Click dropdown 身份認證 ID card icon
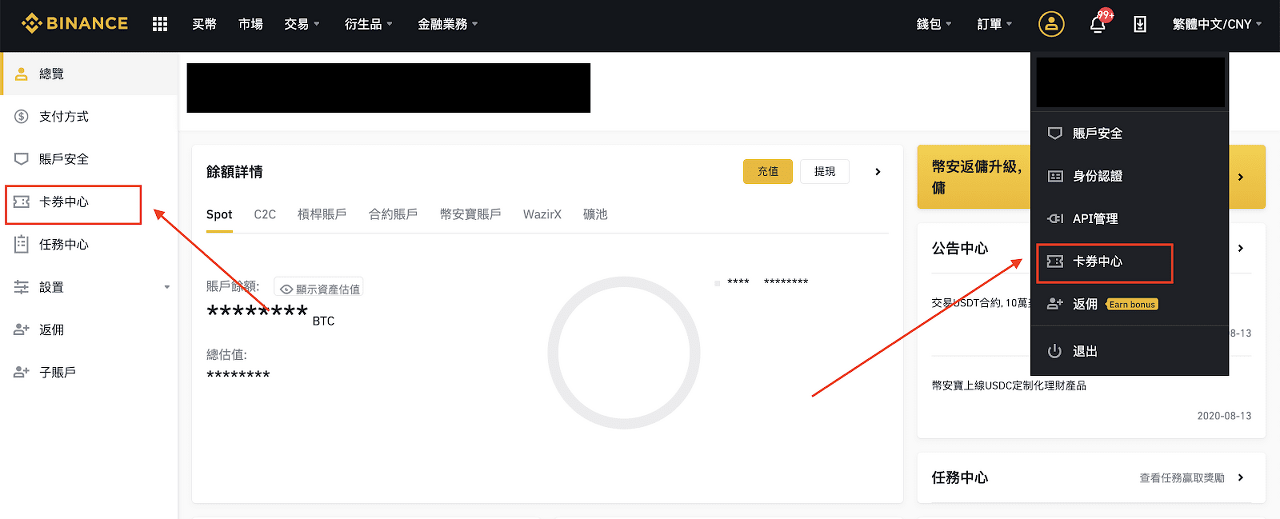Image resolution: width=1280 pixels, height=519 pixels. (x=1054, y=176)
